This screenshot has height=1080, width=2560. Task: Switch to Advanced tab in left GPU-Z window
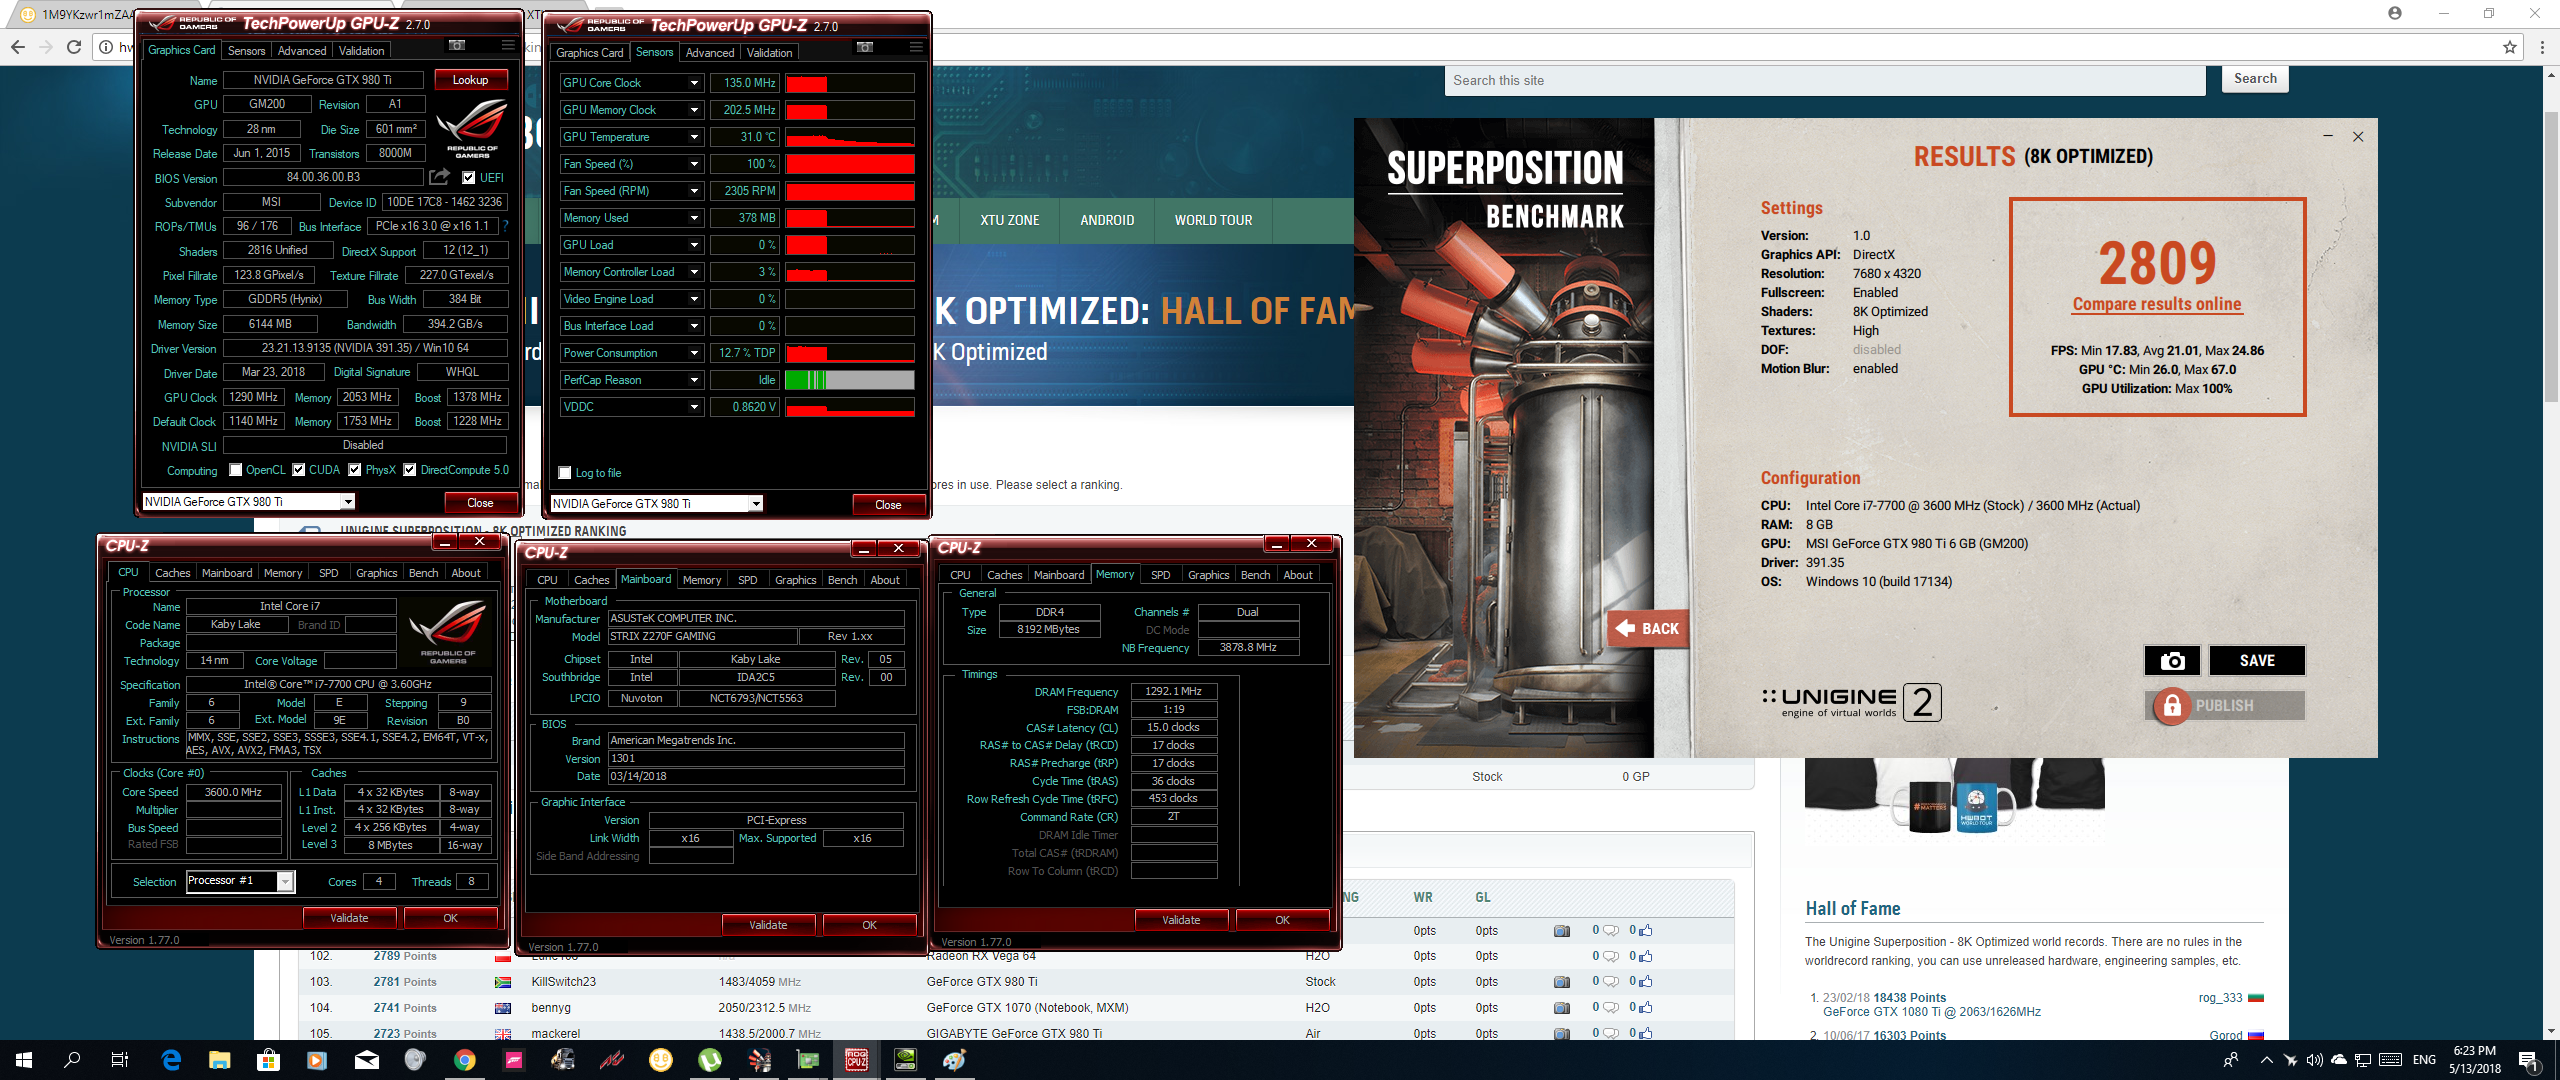click(x=302, y=51)
